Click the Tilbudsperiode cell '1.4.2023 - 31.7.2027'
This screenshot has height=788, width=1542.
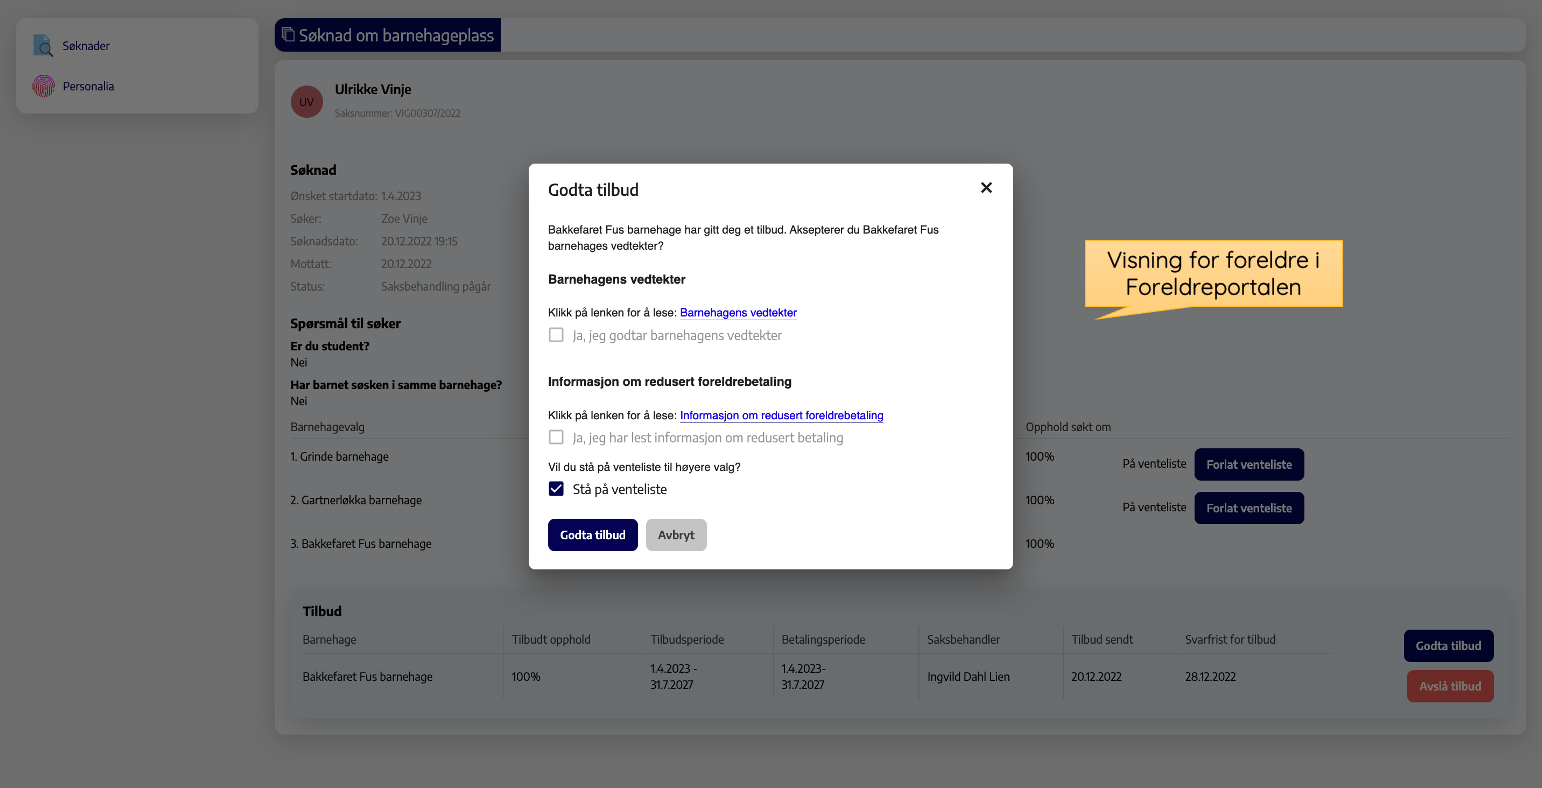pos(673,677)
